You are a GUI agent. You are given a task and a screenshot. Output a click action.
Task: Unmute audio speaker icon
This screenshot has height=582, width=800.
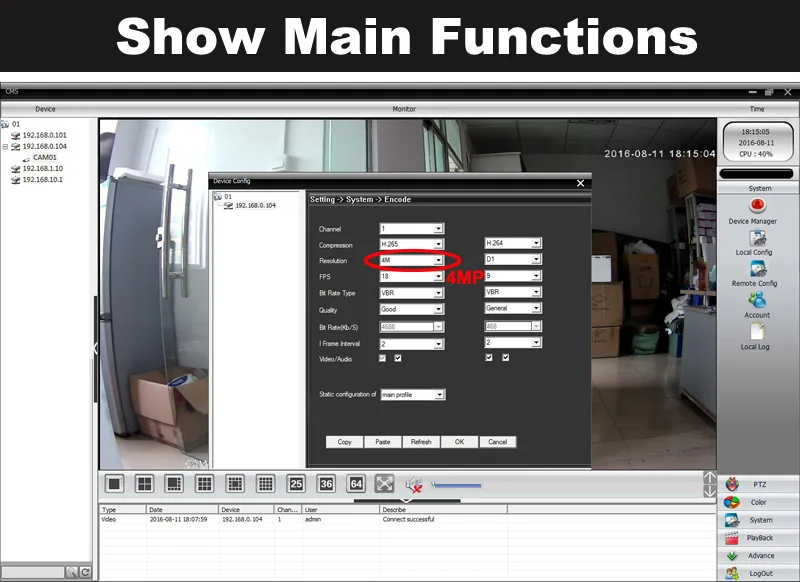pyautogui.click(x=414, y=485)
